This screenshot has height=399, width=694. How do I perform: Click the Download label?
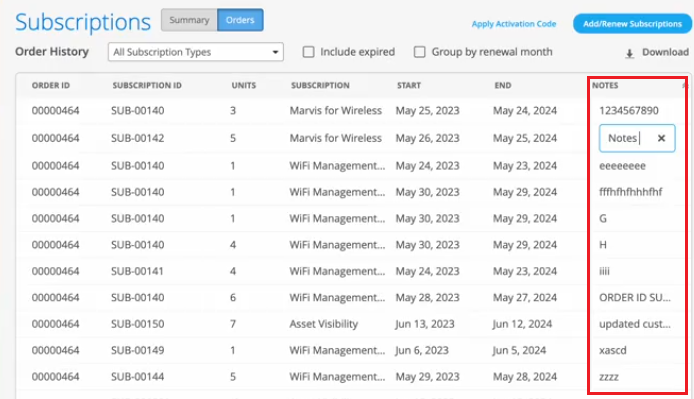[x=665, y=52]
